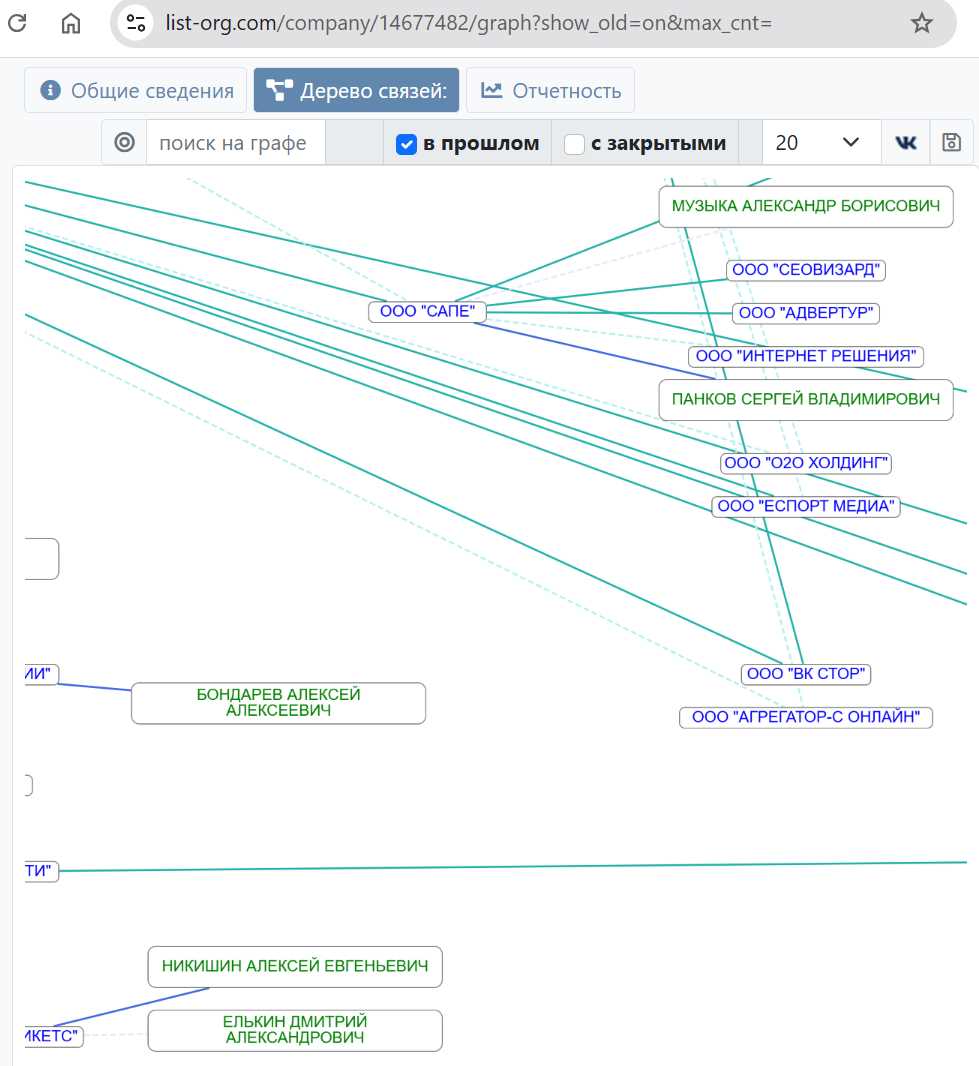This screenshot has height=1066, width=979.
Task: Share graph via the VK icon
Action: 906,143
